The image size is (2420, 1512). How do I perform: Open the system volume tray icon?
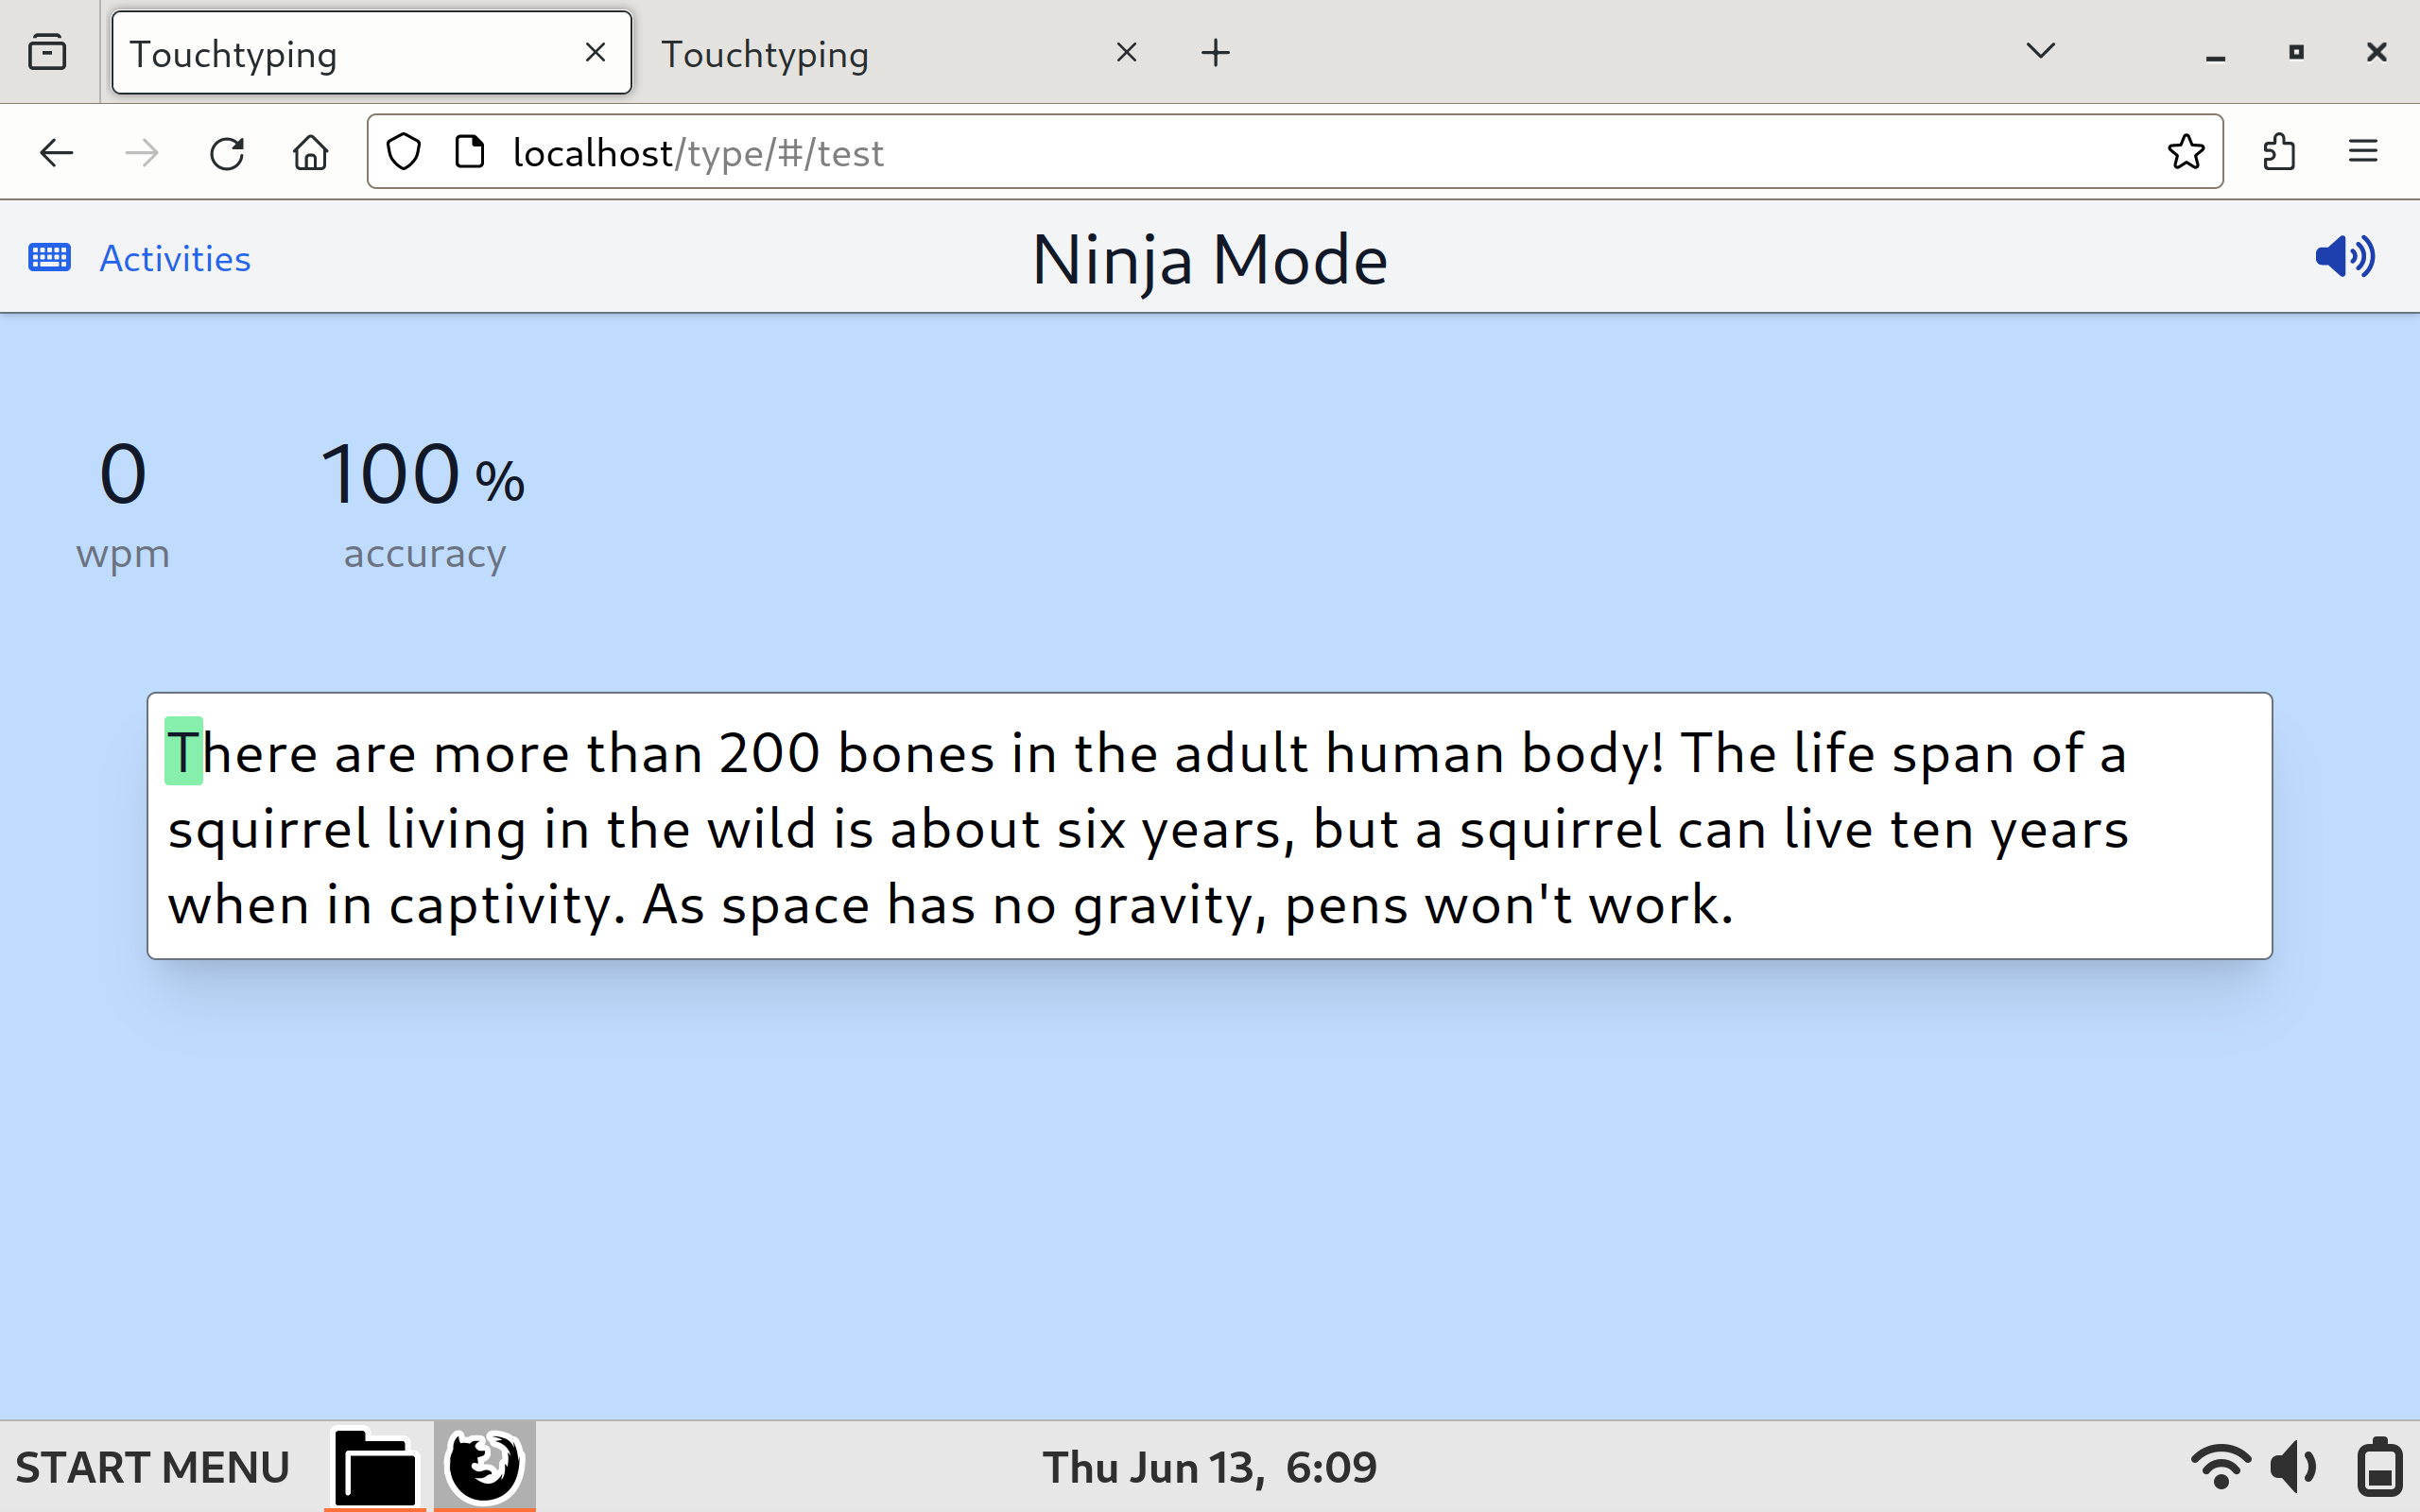pos(2292,1467)
